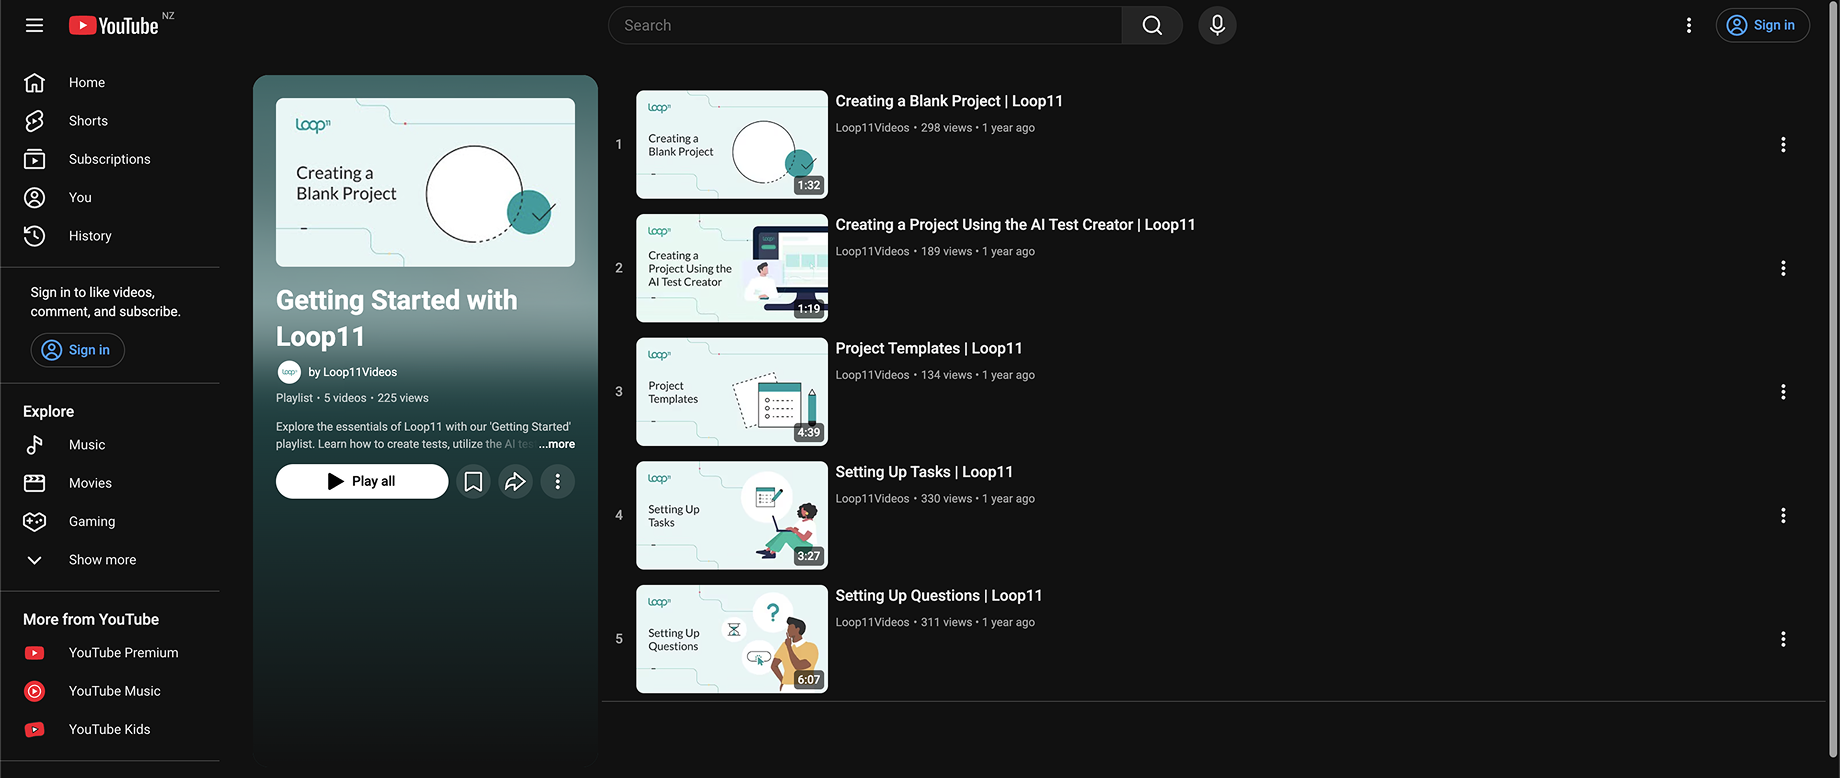The height and width of the screenshot is (778, 1840).
Task: Expand playlist description with ...more
Action: (557, 444)
